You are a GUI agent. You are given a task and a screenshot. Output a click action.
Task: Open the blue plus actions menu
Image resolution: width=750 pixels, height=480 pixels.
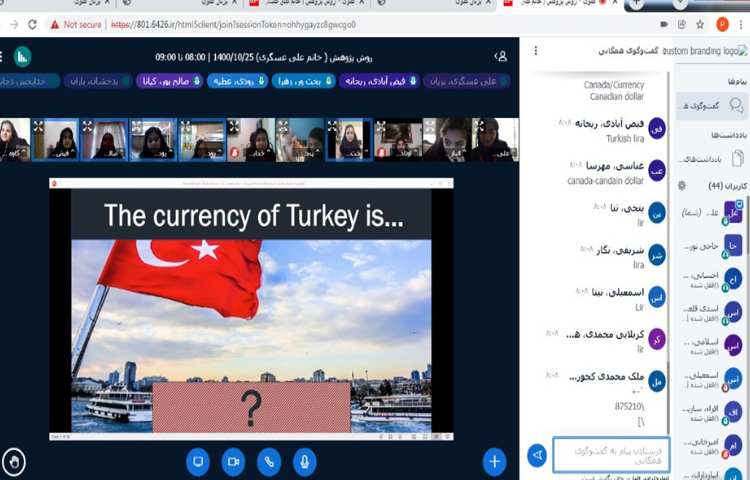click(x=495, y=461)
